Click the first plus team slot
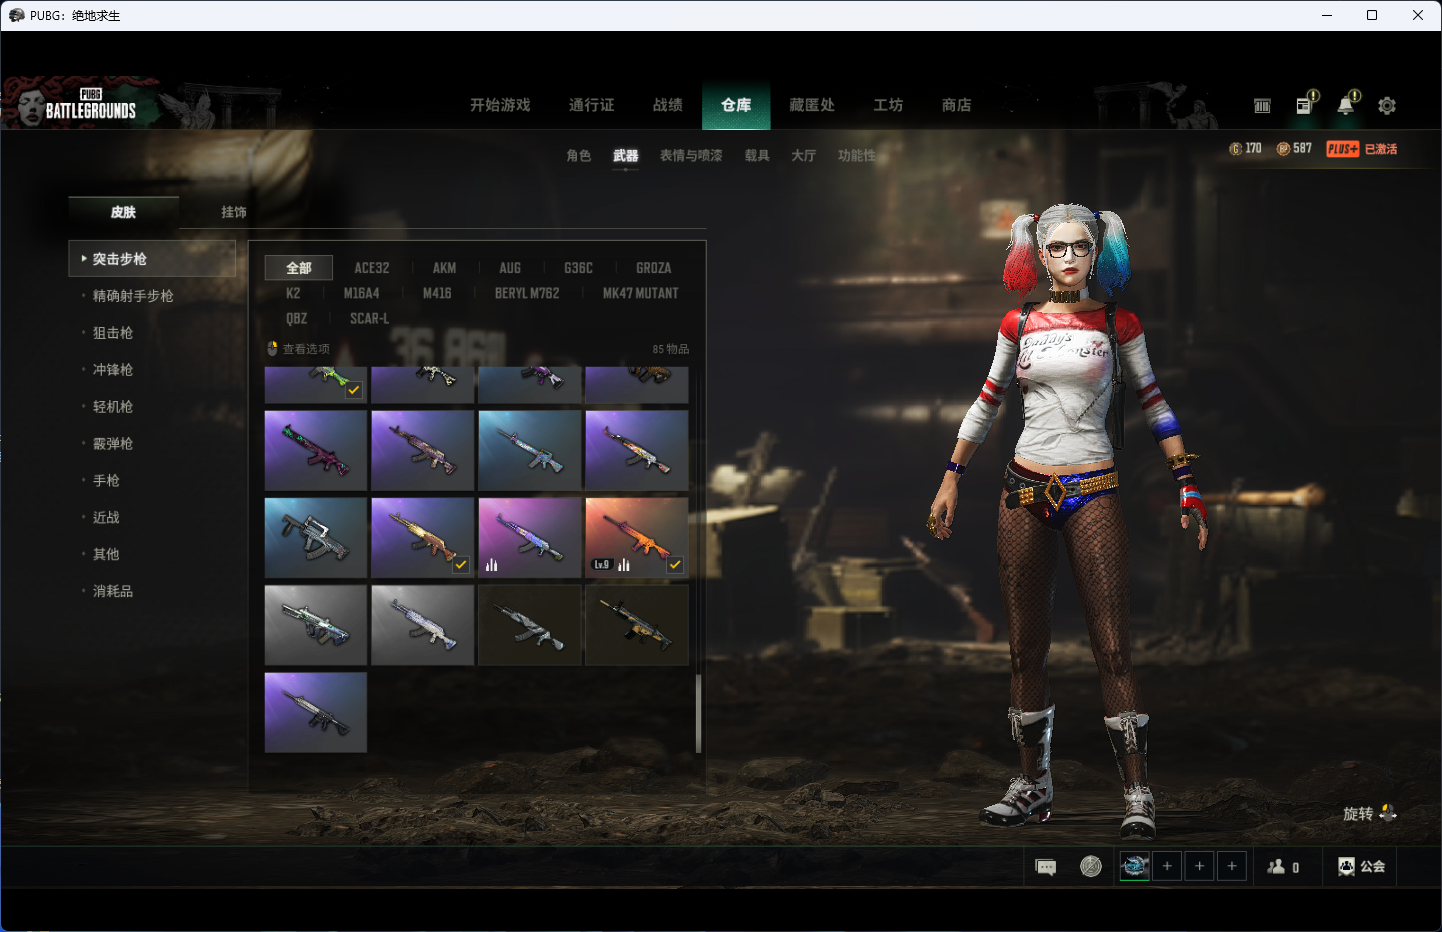This screenshot has width=1442, height=932. coord(1167,866)
